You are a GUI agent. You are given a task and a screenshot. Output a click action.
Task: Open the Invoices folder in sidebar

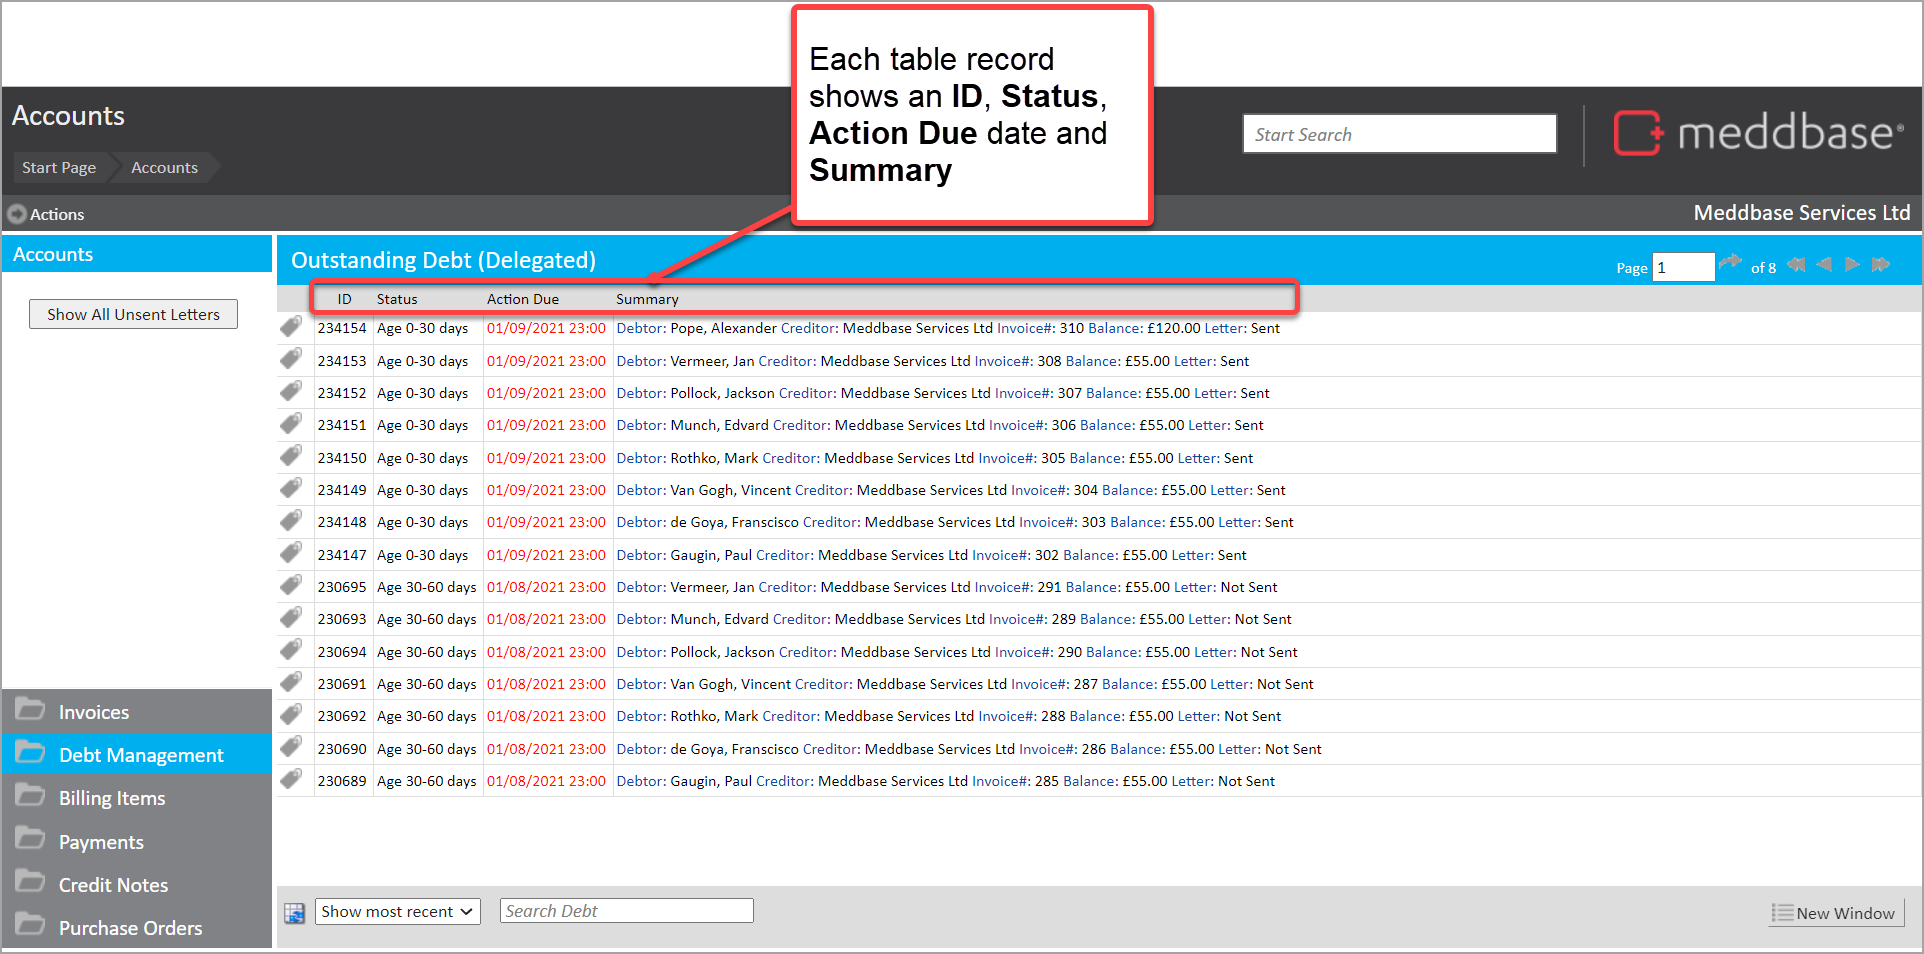click(94, 712)
